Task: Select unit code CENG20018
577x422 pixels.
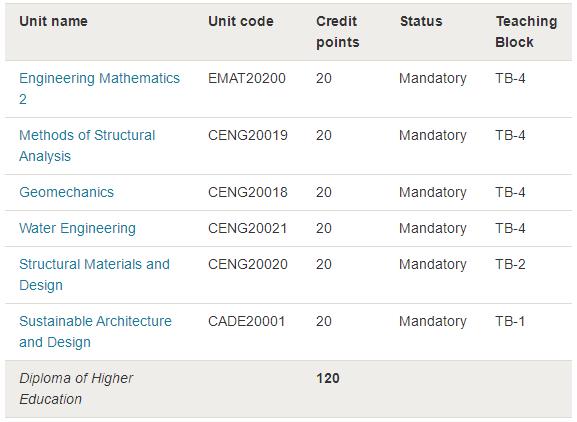Action: [x=248, y=192]
